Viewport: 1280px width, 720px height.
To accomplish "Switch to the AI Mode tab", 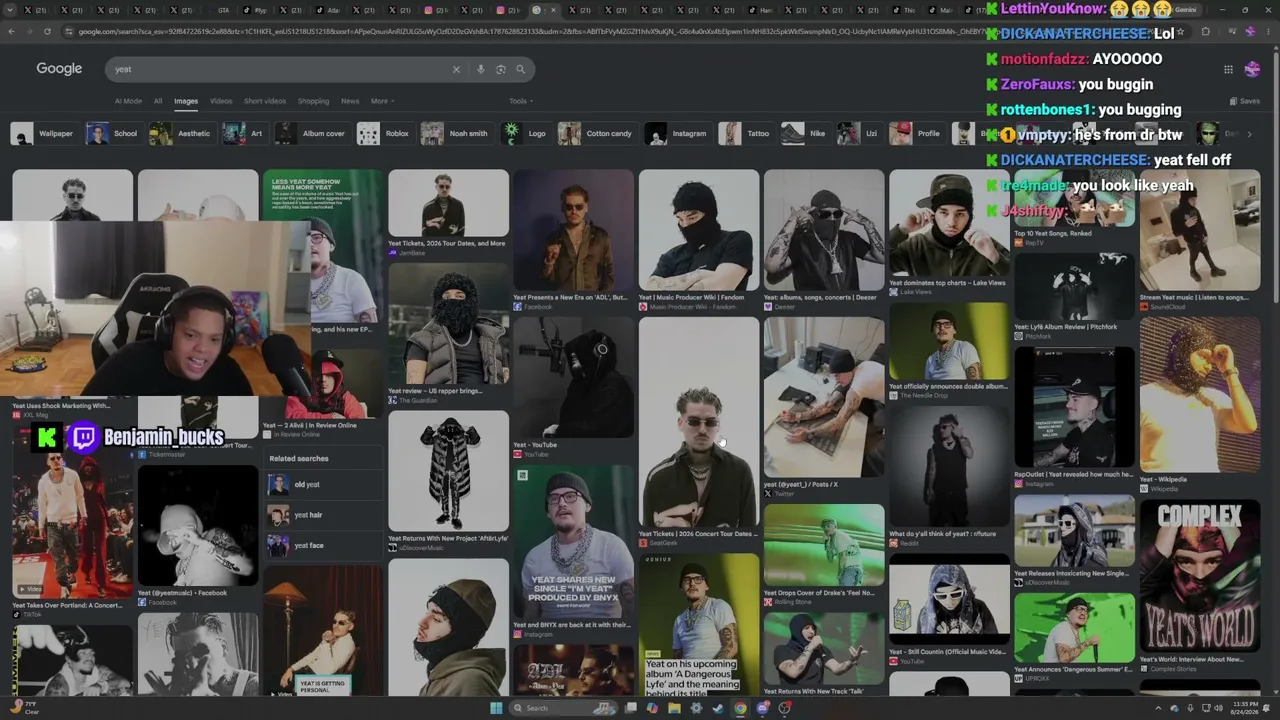I will [128, 101].
